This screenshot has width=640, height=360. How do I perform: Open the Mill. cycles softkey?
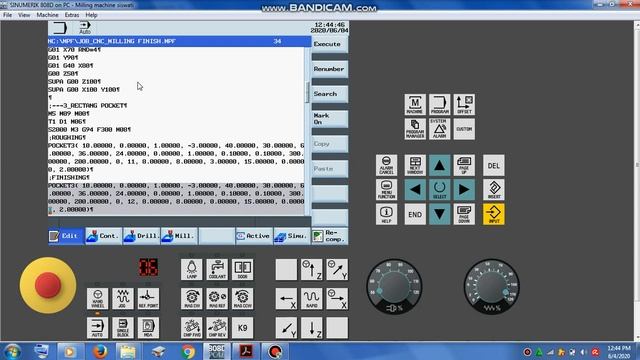[179, 236]
